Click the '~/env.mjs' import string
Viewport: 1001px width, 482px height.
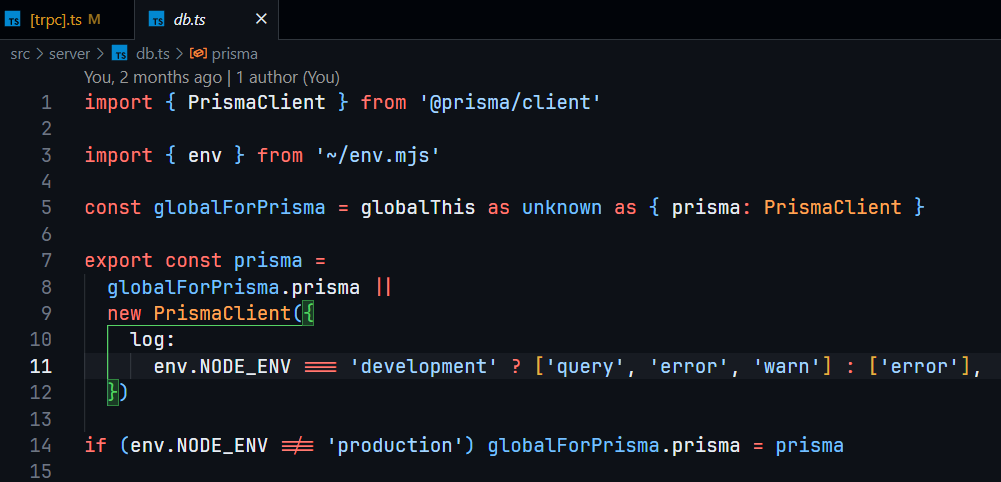(x=377, y=155)
